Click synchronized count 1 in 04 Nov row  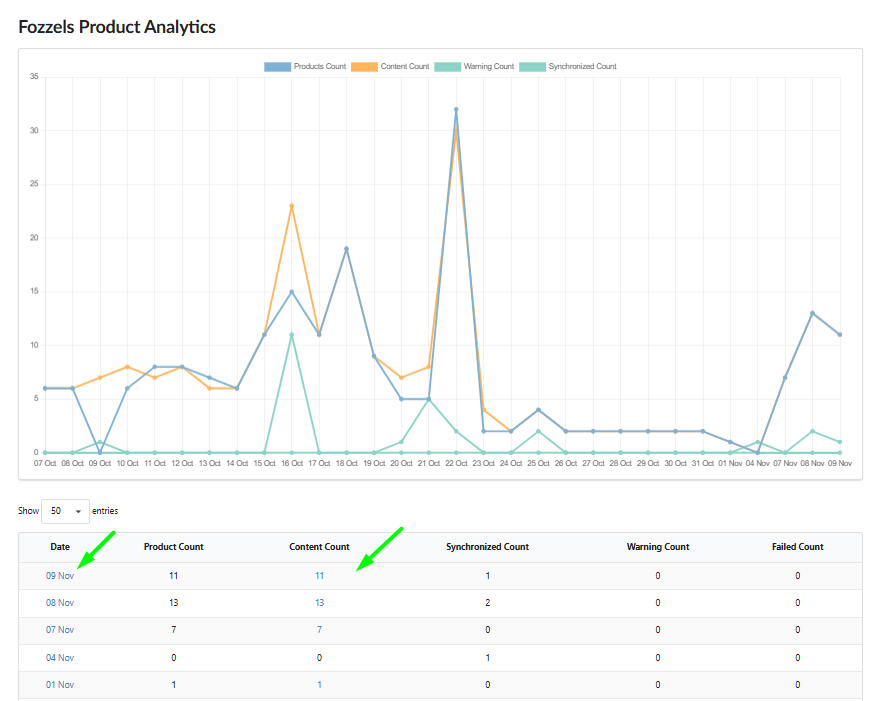click(x=488, y=658)
